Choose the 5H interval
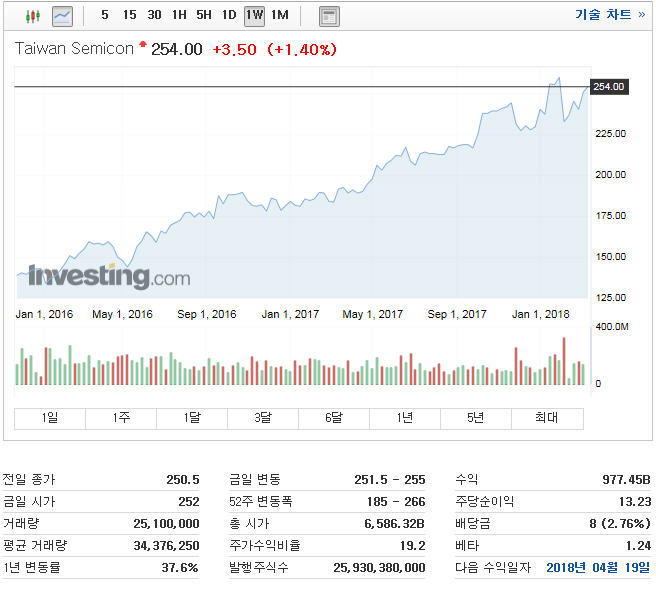Screen dimensions: 656x595 (x=204, y=15)
